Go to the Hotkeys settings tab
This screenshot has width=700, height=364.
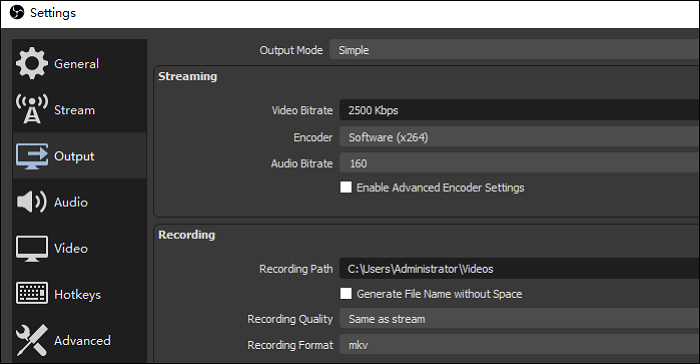click(x=79, y=294)
